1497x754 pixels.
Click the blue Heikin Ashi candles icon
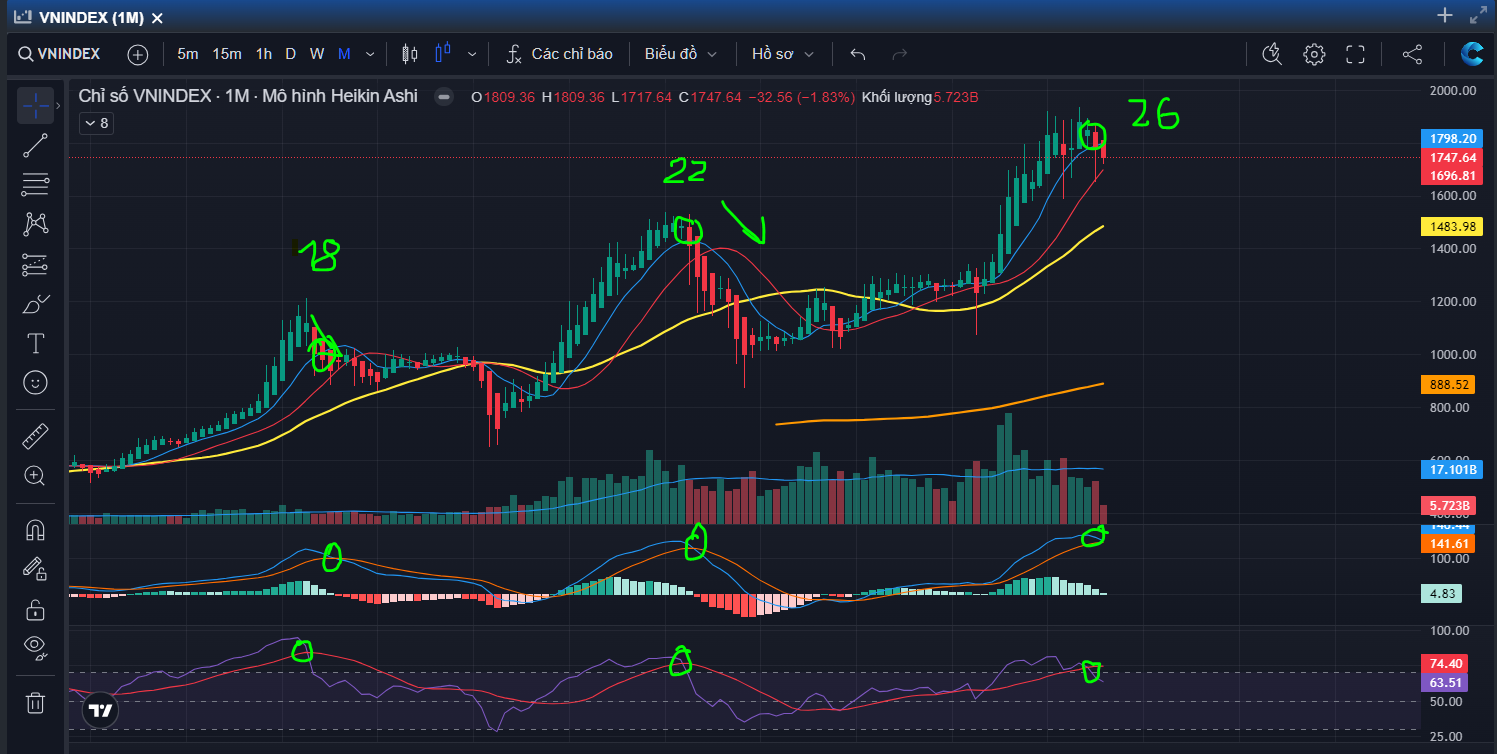coord(443,54)
